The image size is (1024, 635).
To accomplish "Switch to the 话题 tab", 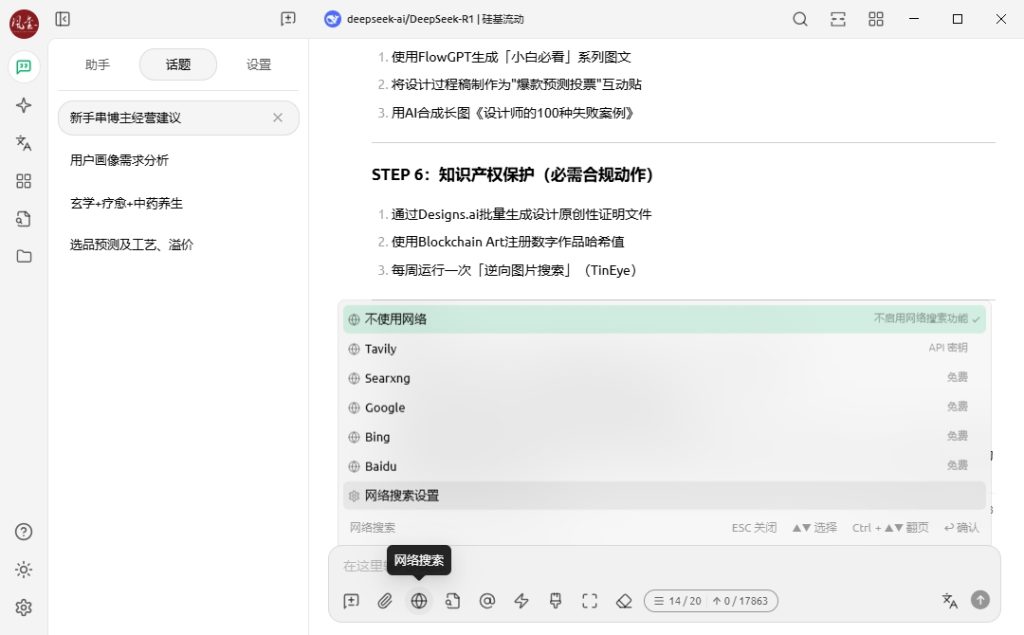I will tap(177, 64).
